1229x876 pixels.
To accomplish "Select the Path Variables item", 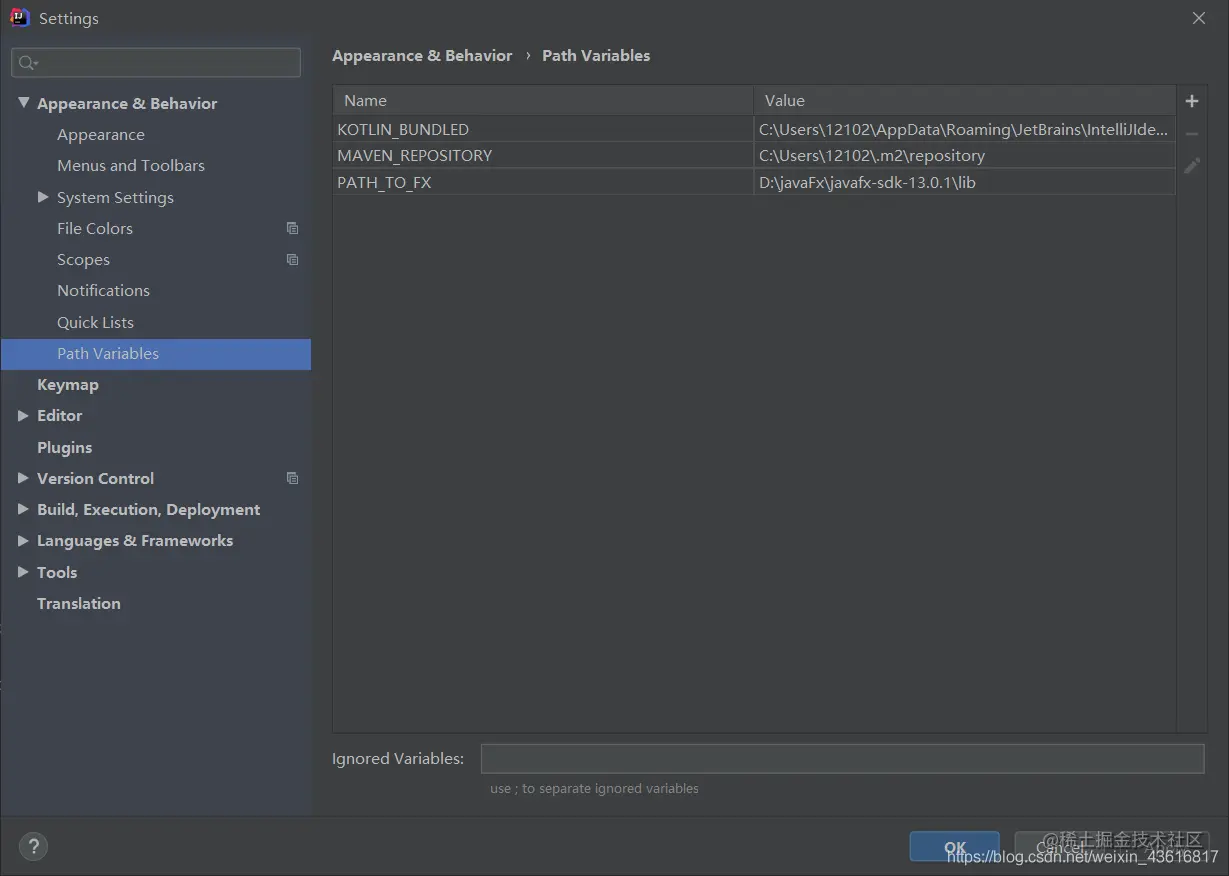I will pyautogui.click(x=156, y=354).
